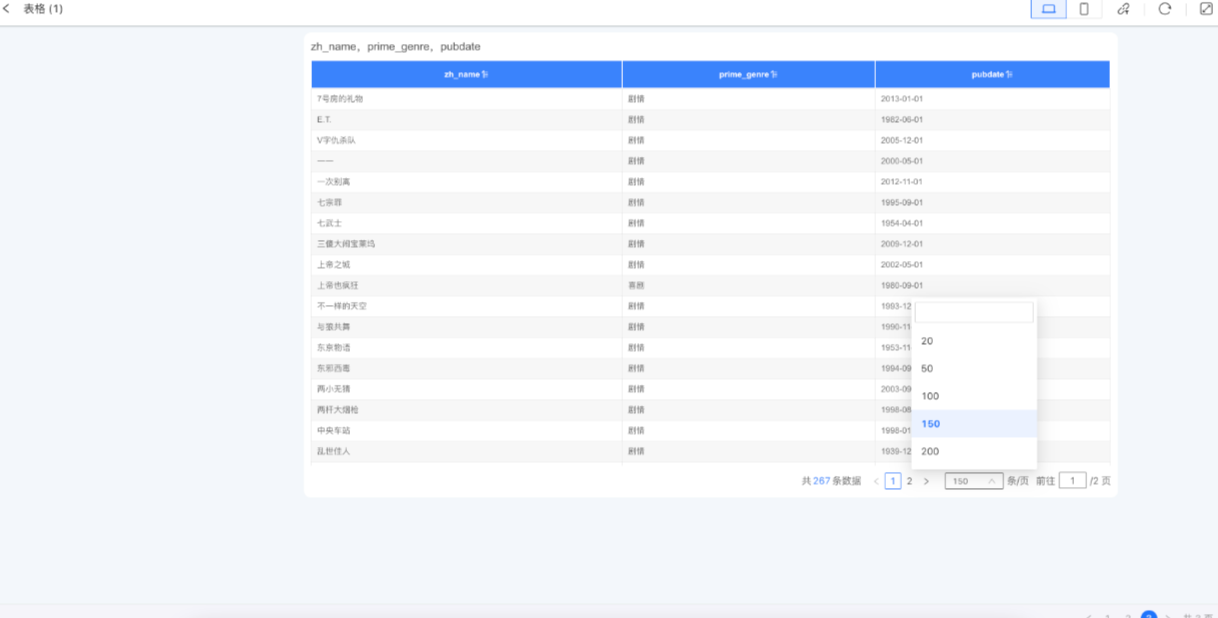Viewport: 1218px width, 618px height.
Task: Click the zh_name, prime_genre, pubdate table title
Action: click(396, 47)
